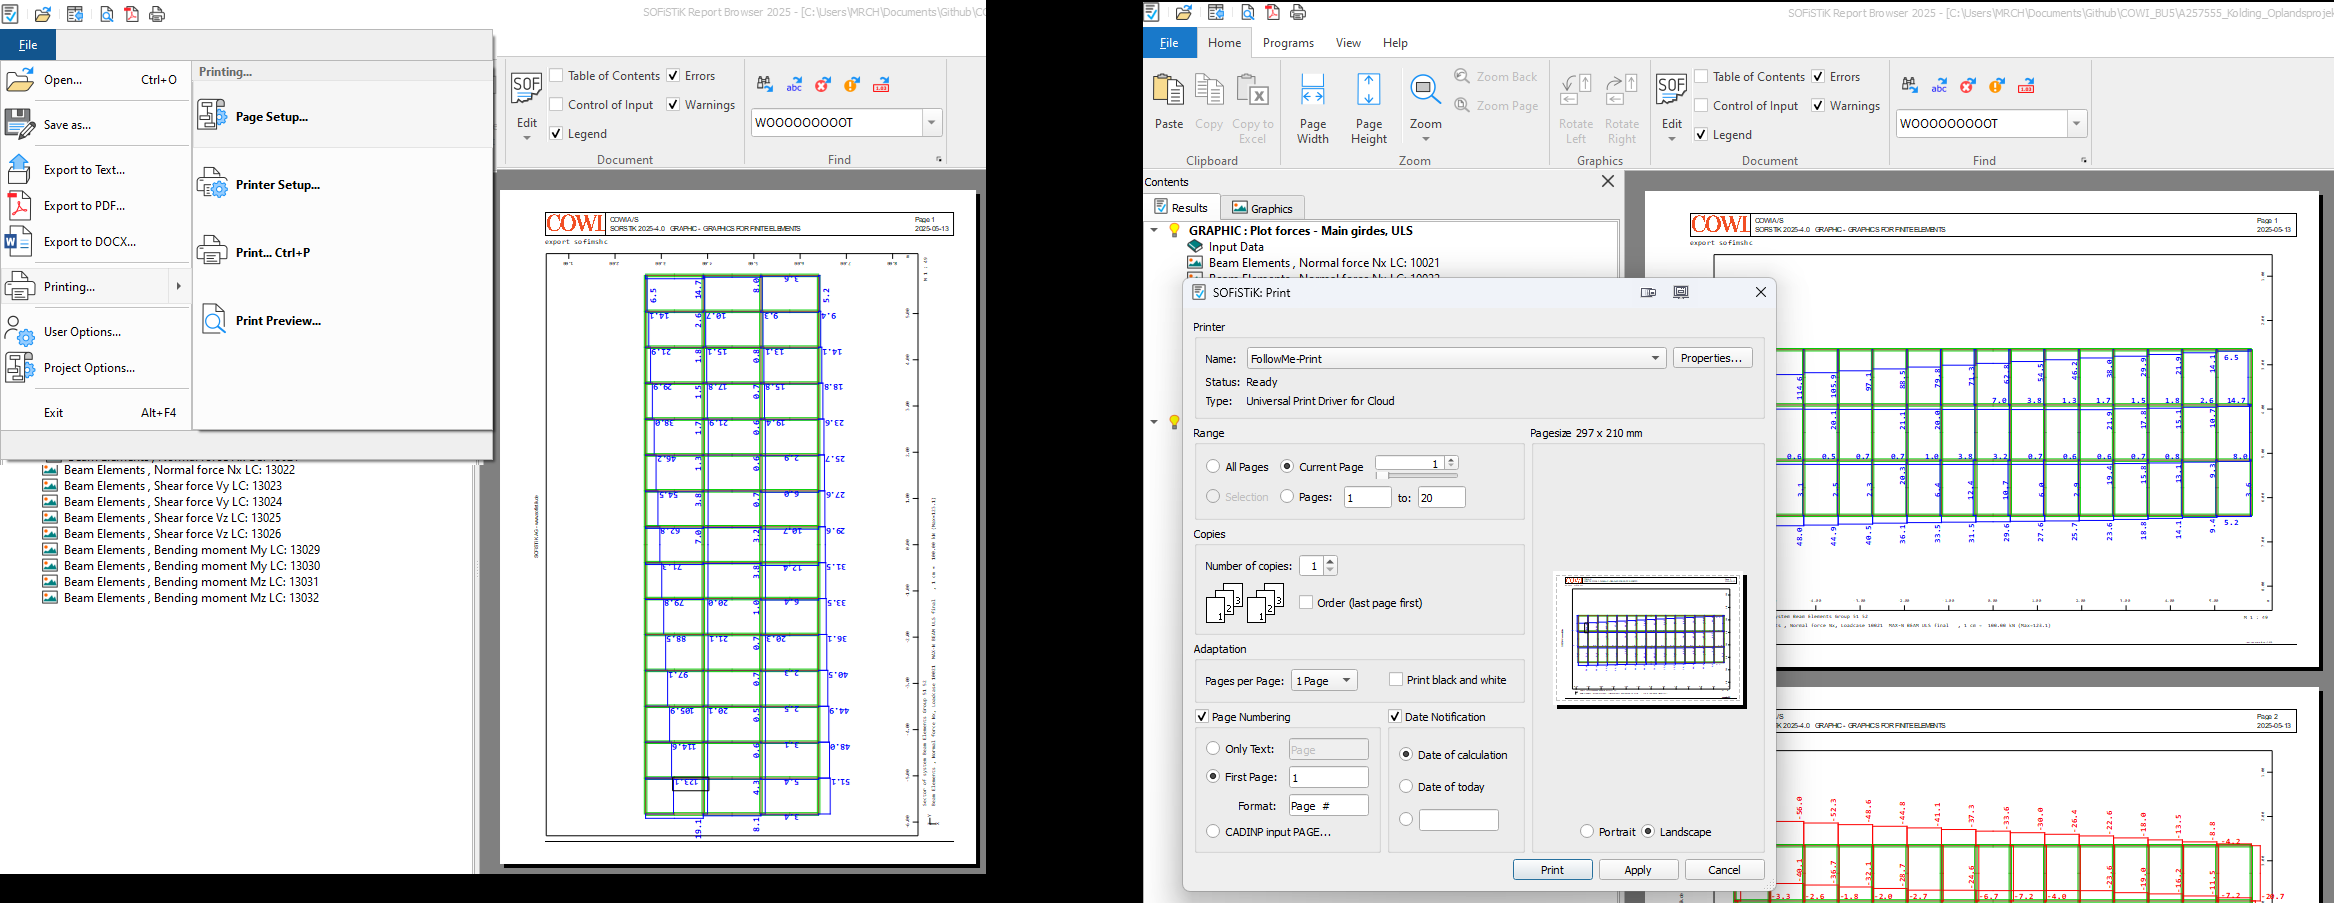
Task: Click the SOF Edit icon in the left window
Action: tap(526, 88)
